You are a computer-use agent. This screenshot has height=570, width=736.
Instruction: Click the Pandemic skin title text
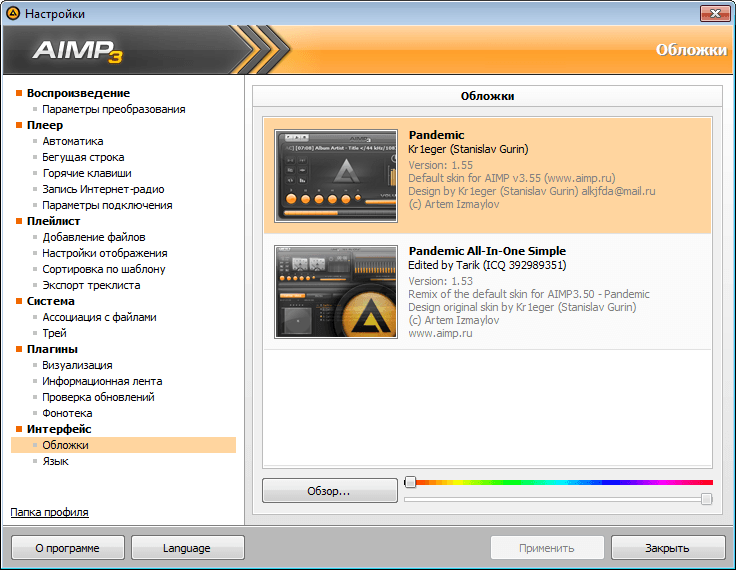click(436, 135)
